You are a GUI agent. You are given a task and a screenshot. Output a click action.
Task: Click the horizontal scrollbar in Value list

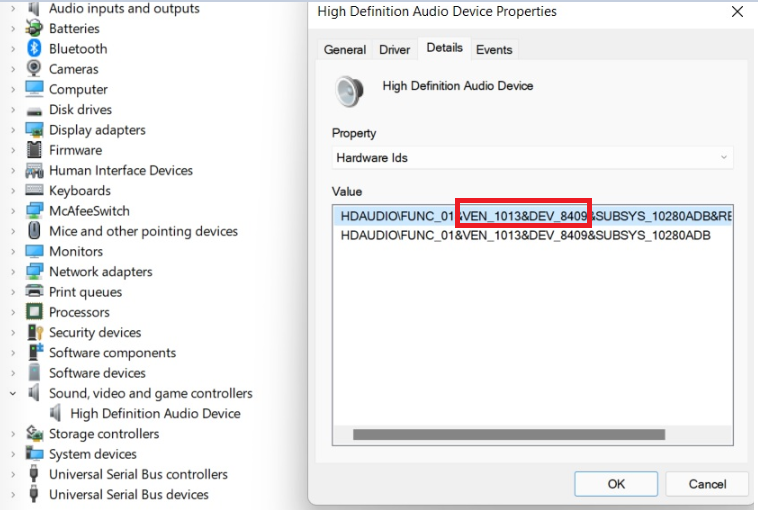(508, 435)
